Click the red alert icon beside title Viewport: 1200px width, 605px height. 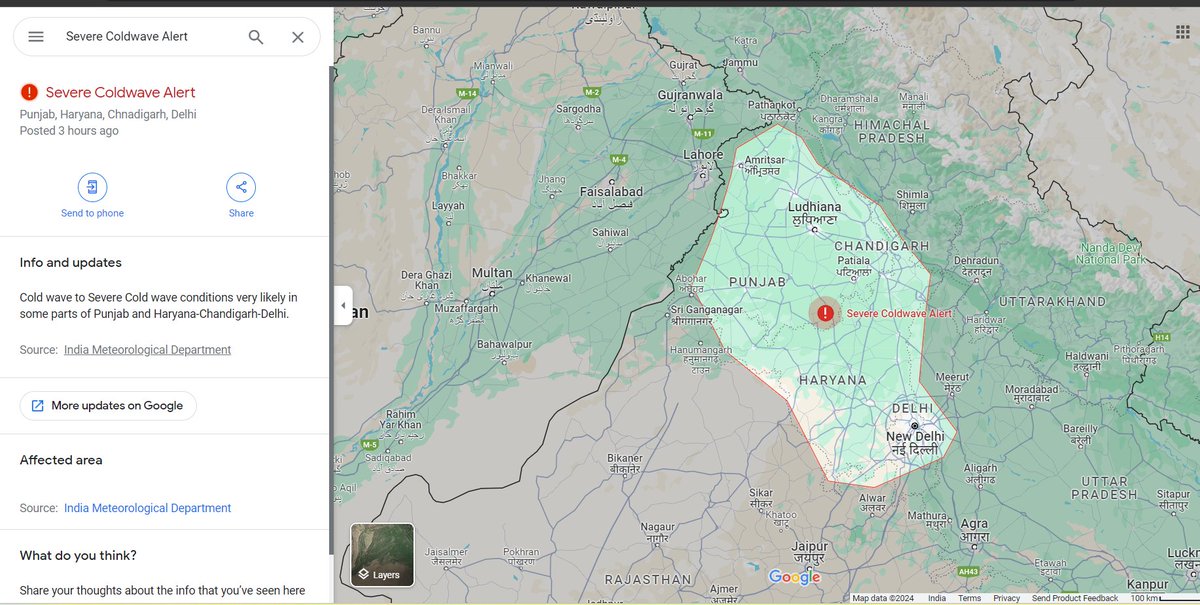(29, 92)
